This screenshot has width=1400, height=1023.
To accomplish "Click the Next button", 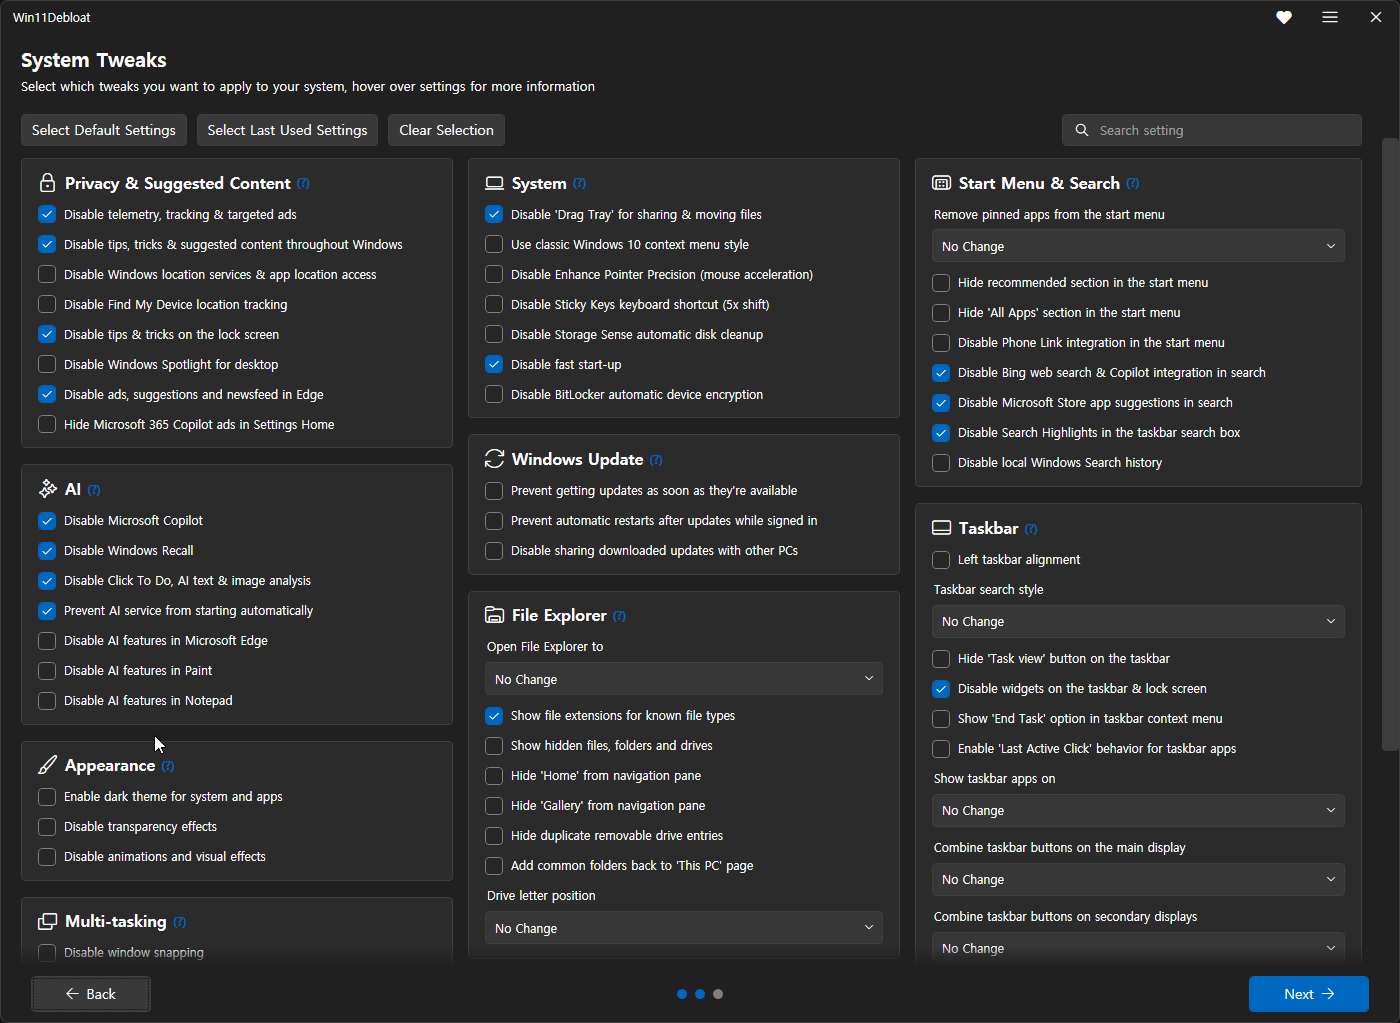I will (1309, 994).
